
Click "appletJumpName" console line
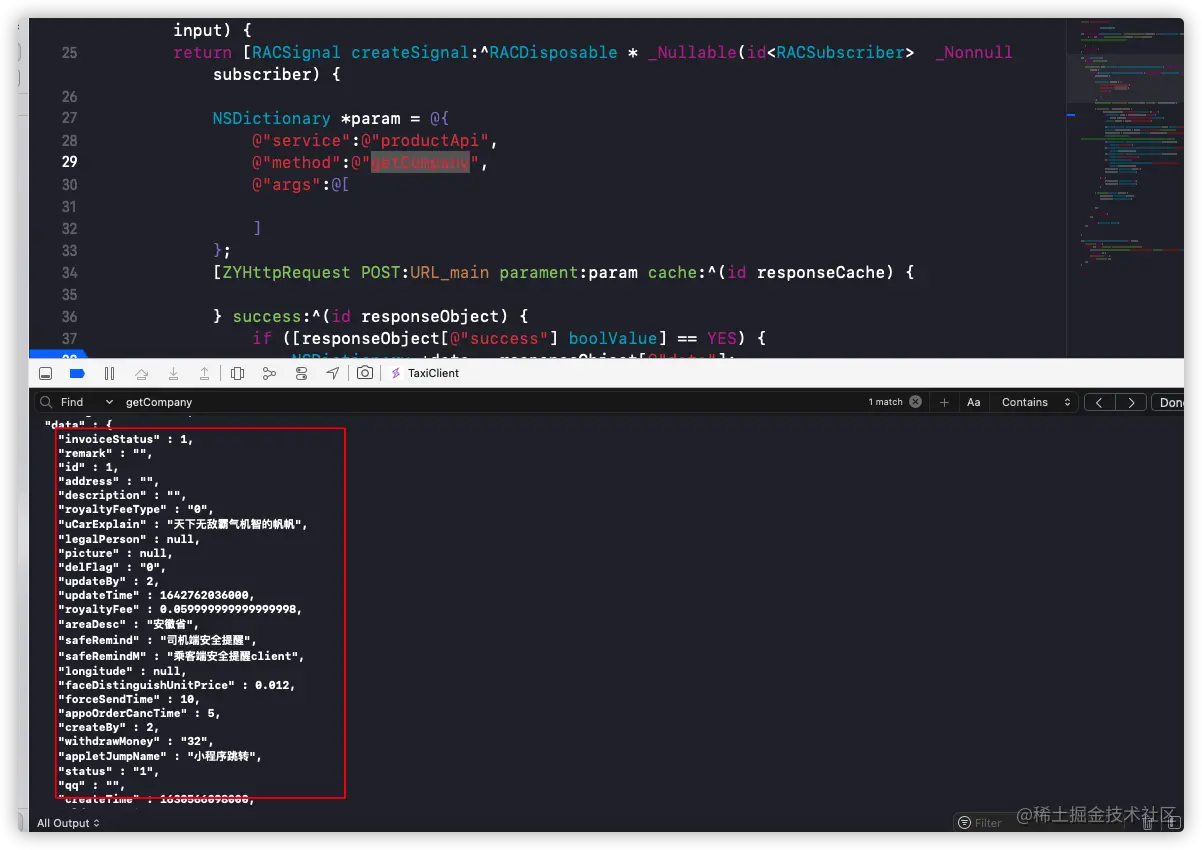coord(160,756)
